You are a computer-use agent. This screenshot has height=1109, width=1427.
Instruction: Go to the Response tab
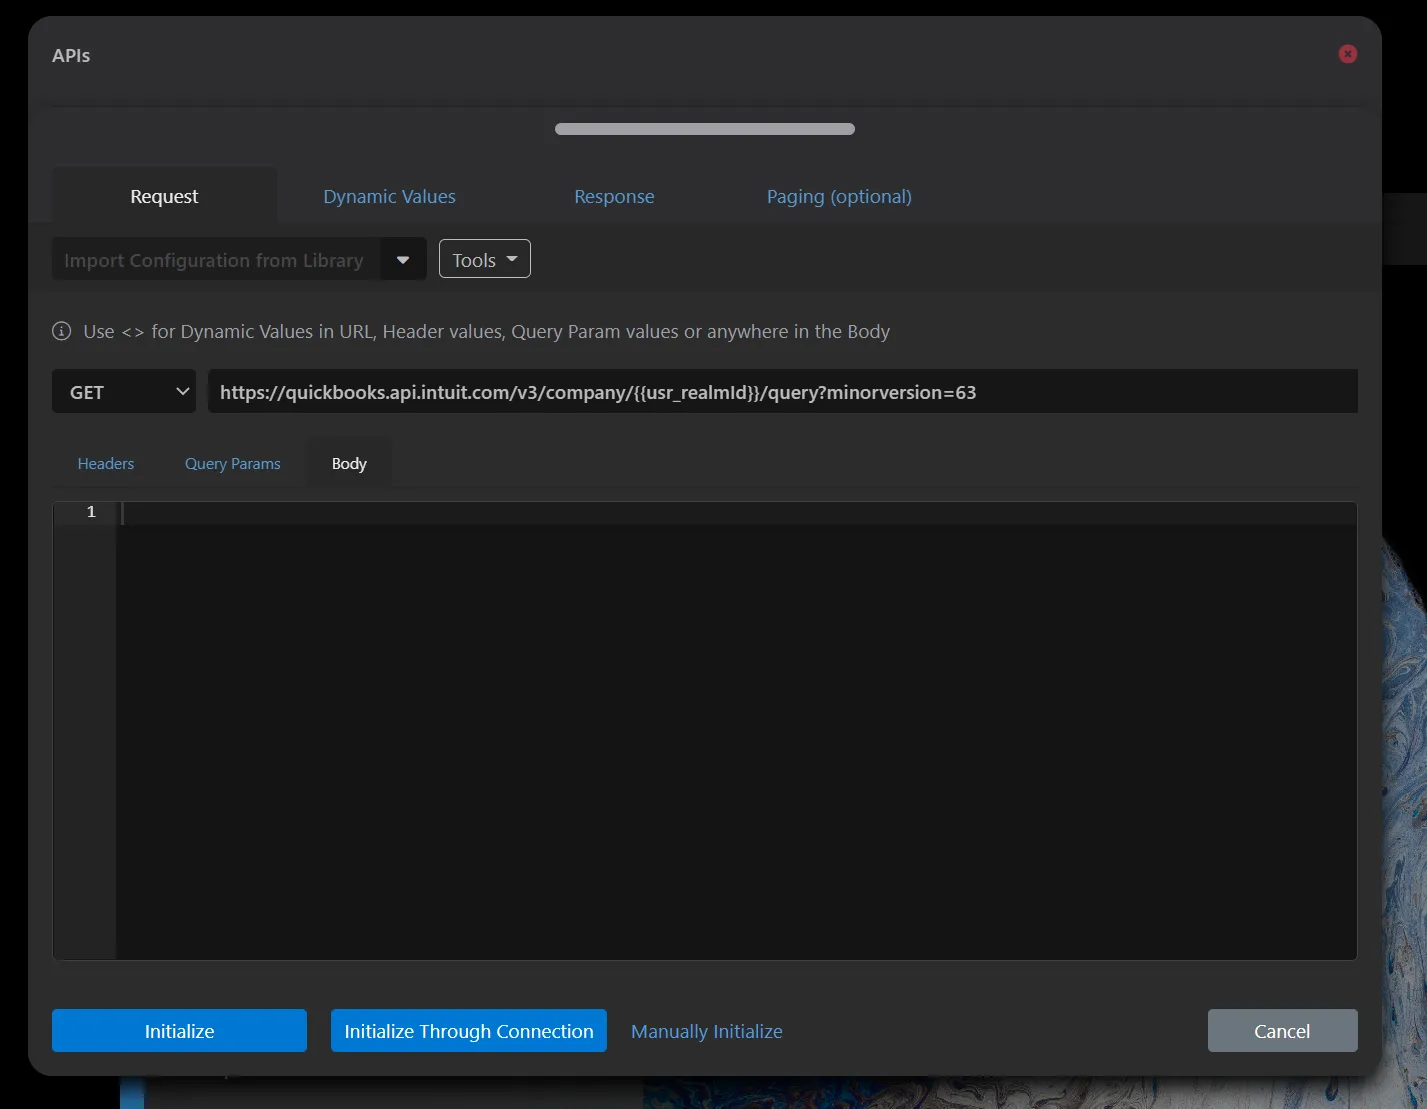pyautogui.click(x=614, y=196)
